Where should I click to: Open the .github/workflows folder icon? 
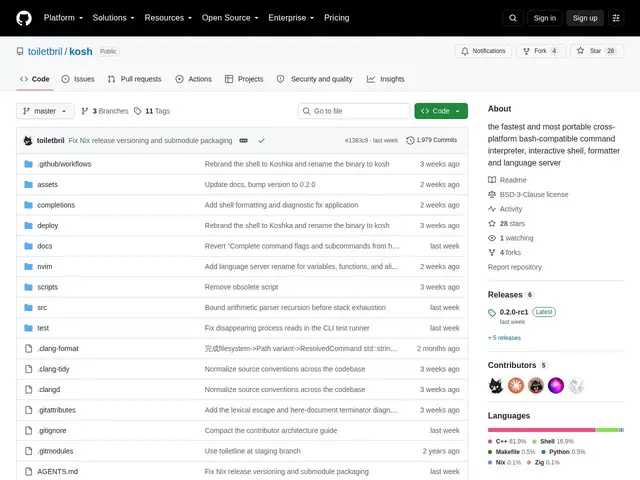click(28, 164)
